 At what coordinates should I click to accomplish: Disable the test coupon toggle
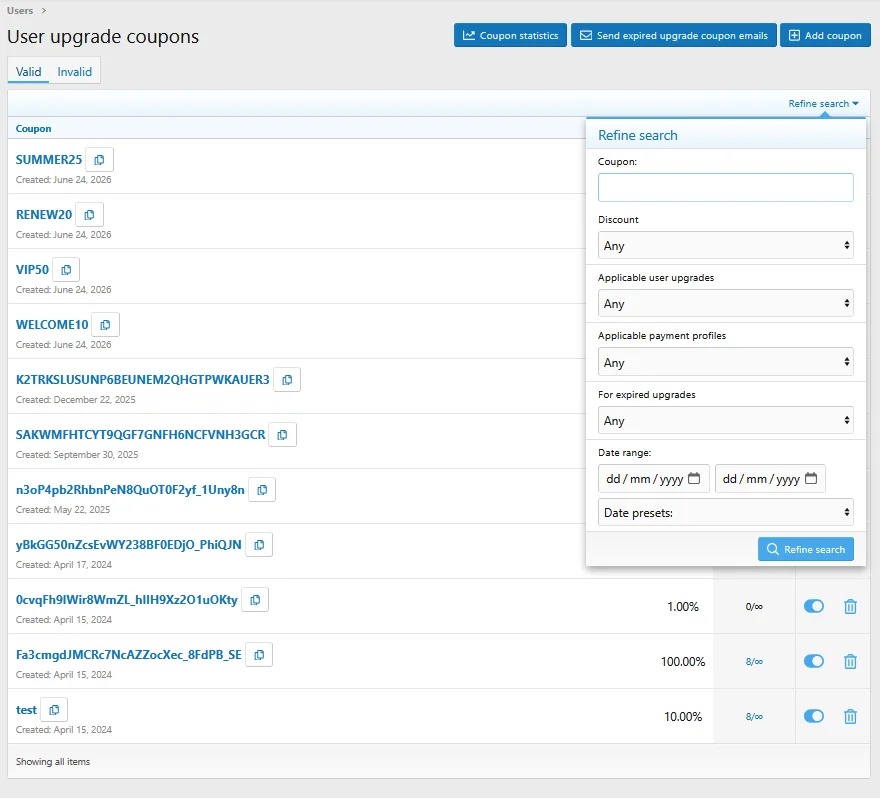813,716
